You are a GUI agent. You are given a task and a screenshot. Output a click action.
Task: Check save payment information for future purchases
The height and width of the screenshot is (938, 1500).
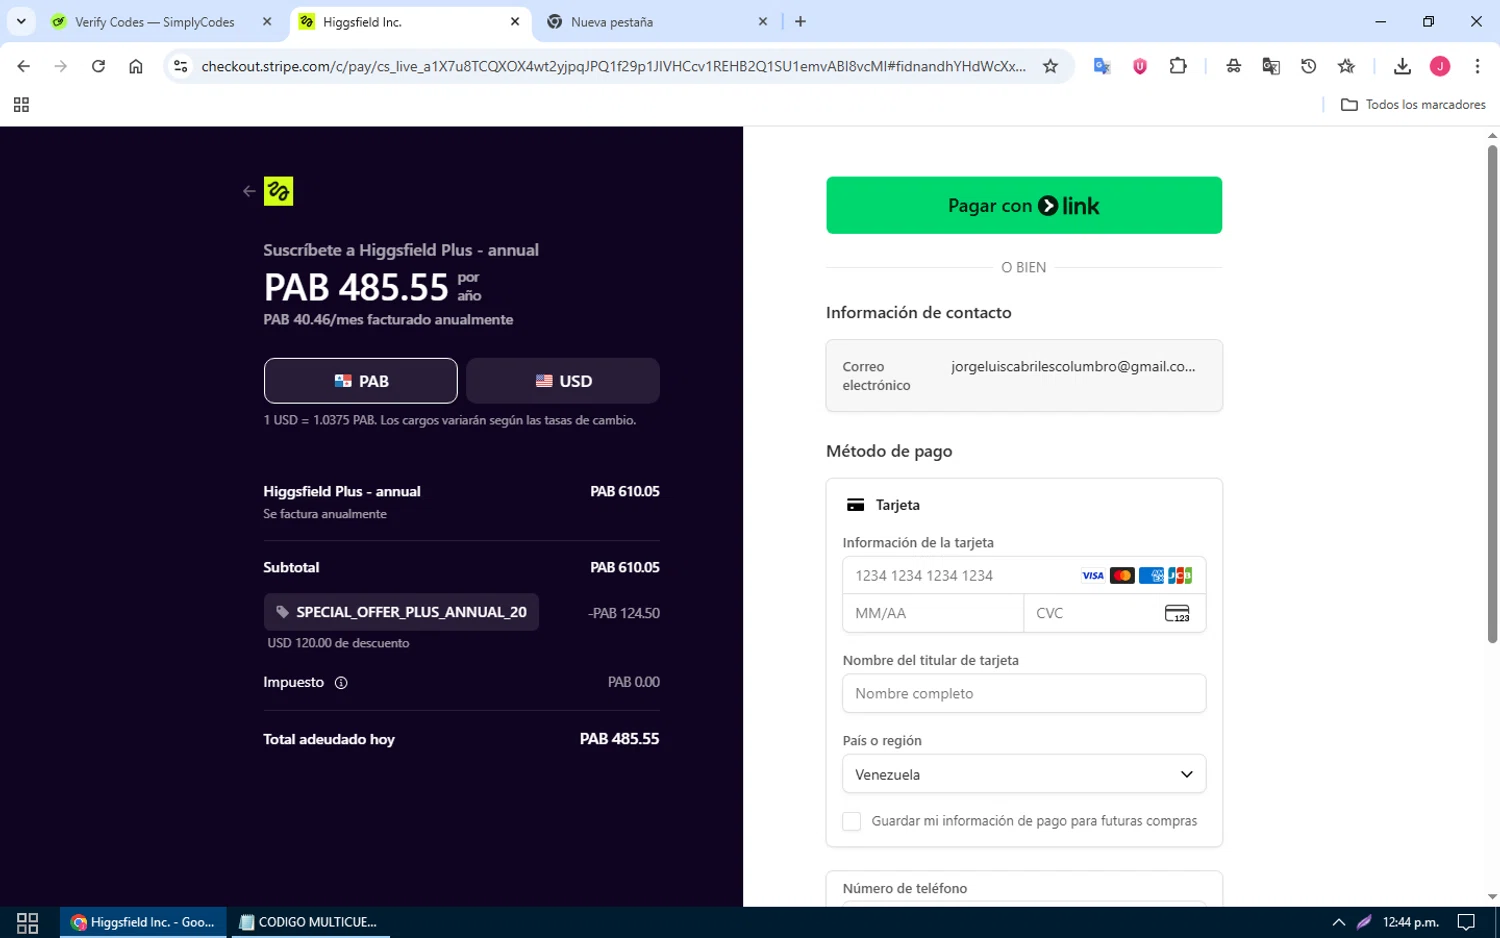pos(852,821)
